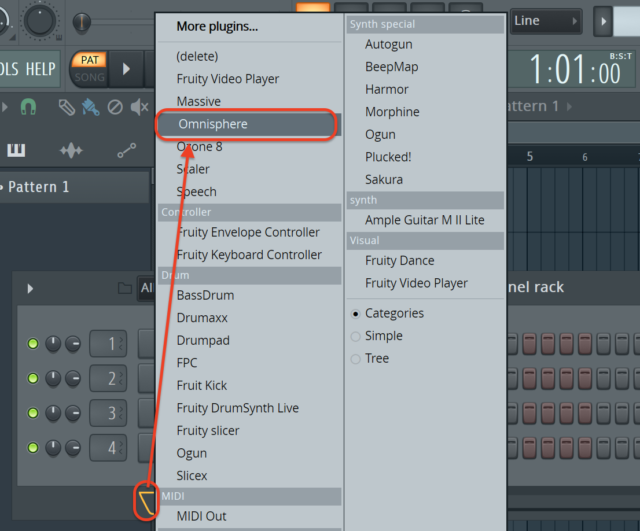Choose Omnisphere from the plugin list
Viewport: 640px width, 531px height.
pos(247,124)
